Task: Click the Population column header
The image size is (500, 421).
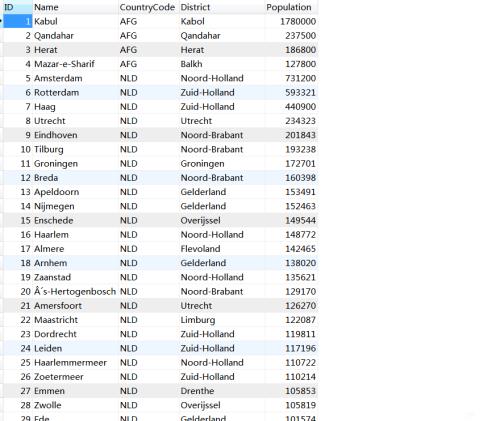Action: (291, 7)
